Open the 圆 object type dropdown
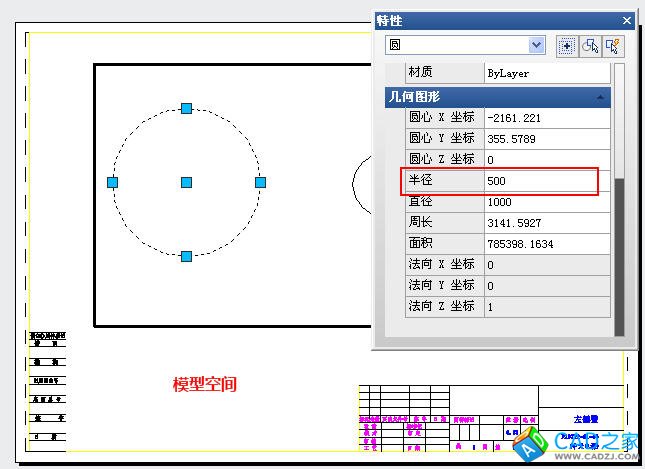The width and height of the screenshot is (645, 469). 537,46
